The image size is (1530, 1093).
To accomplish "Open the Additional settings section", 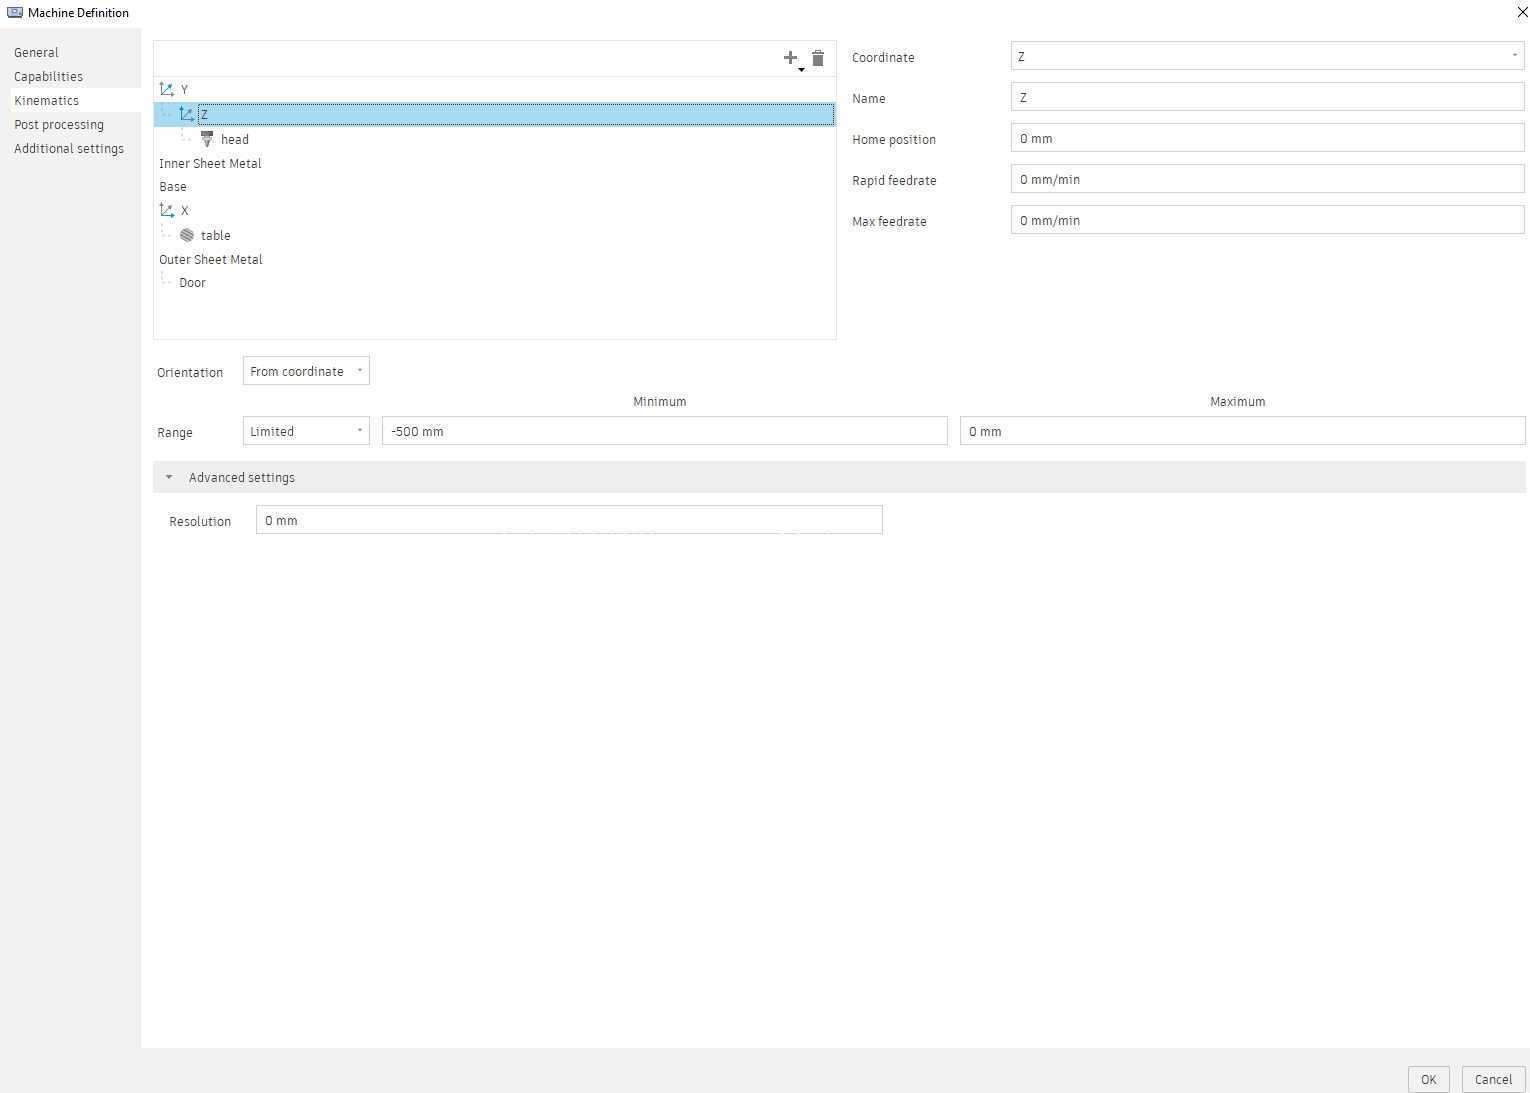I will click(x=69, y=149).
